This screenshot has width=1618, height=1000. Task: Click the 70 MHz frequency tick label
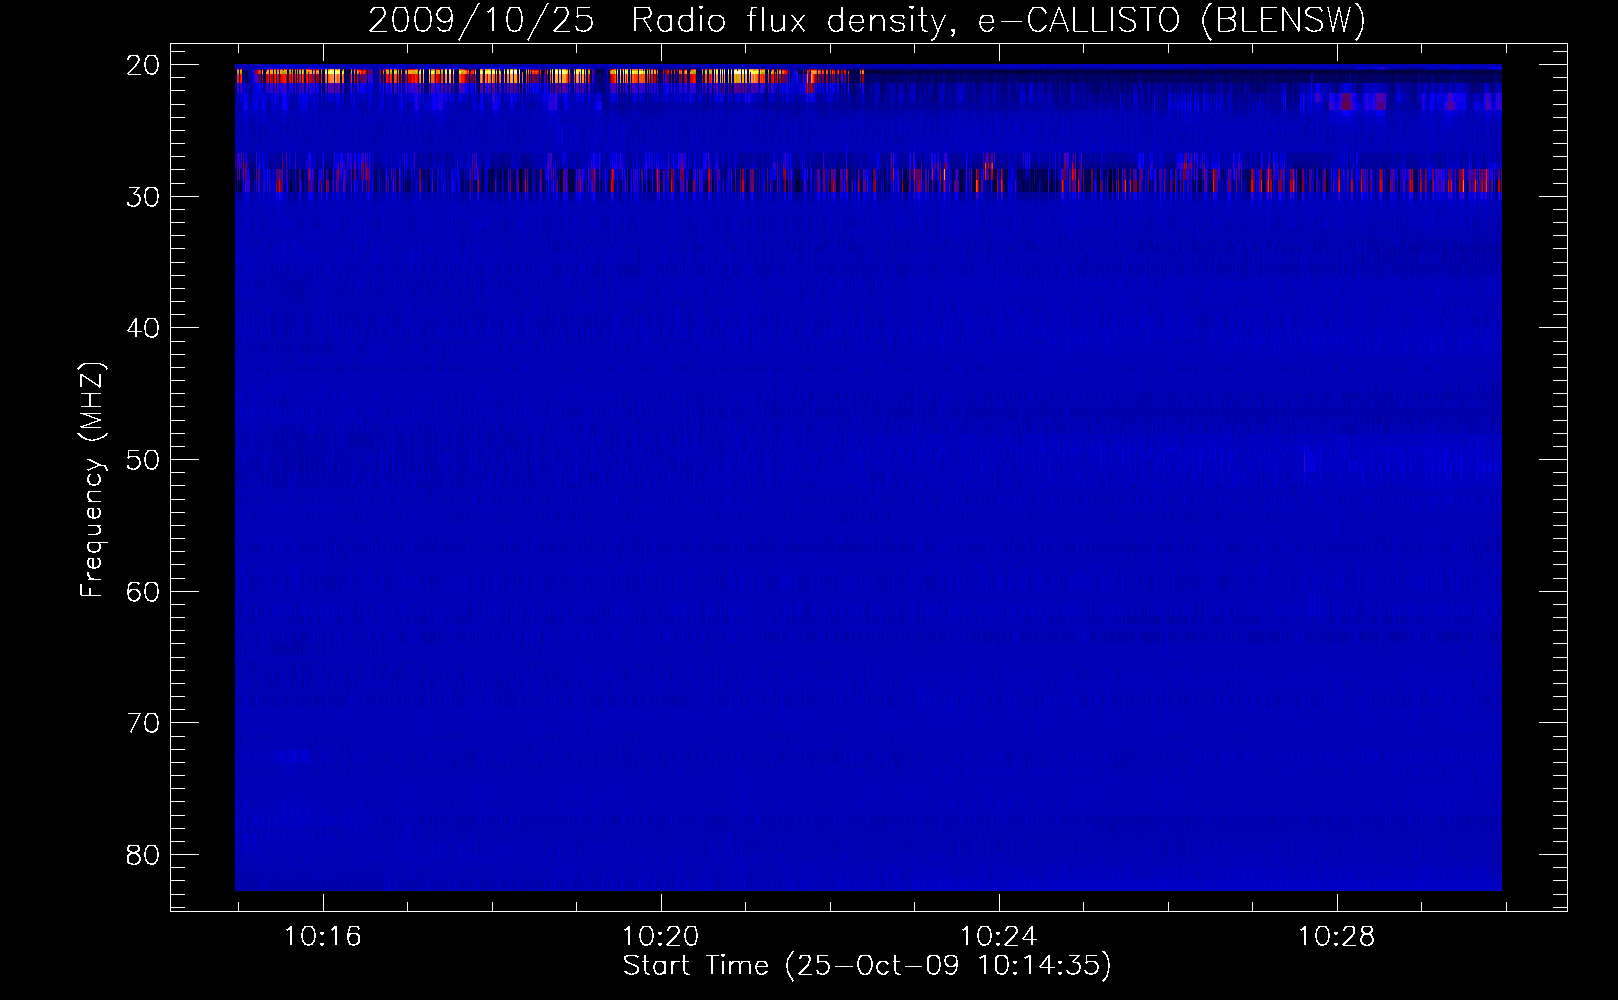click(143, 724)
